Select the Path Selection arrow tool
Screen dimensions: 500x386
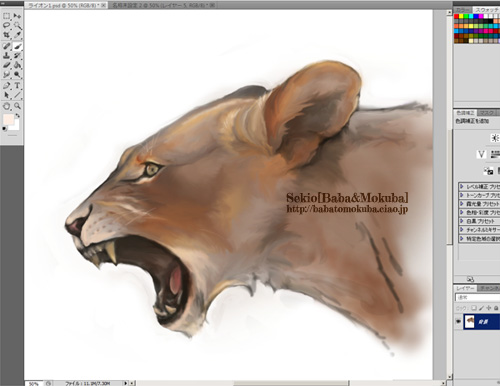click(x=7, y=95)
